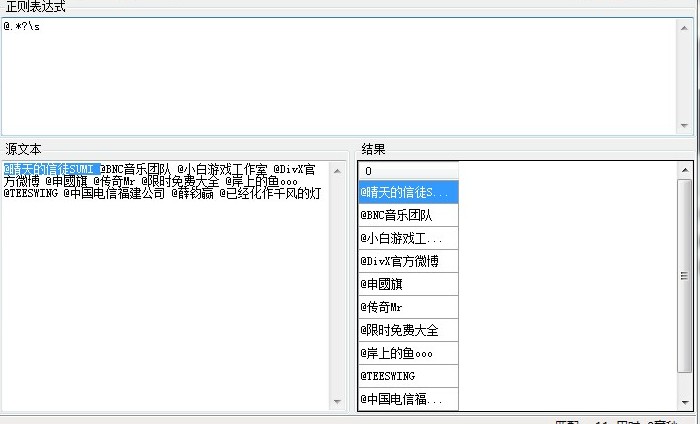Click the regex box scroll down arrow
This screenshot has height=424, width=700.
tap(684, 125)
